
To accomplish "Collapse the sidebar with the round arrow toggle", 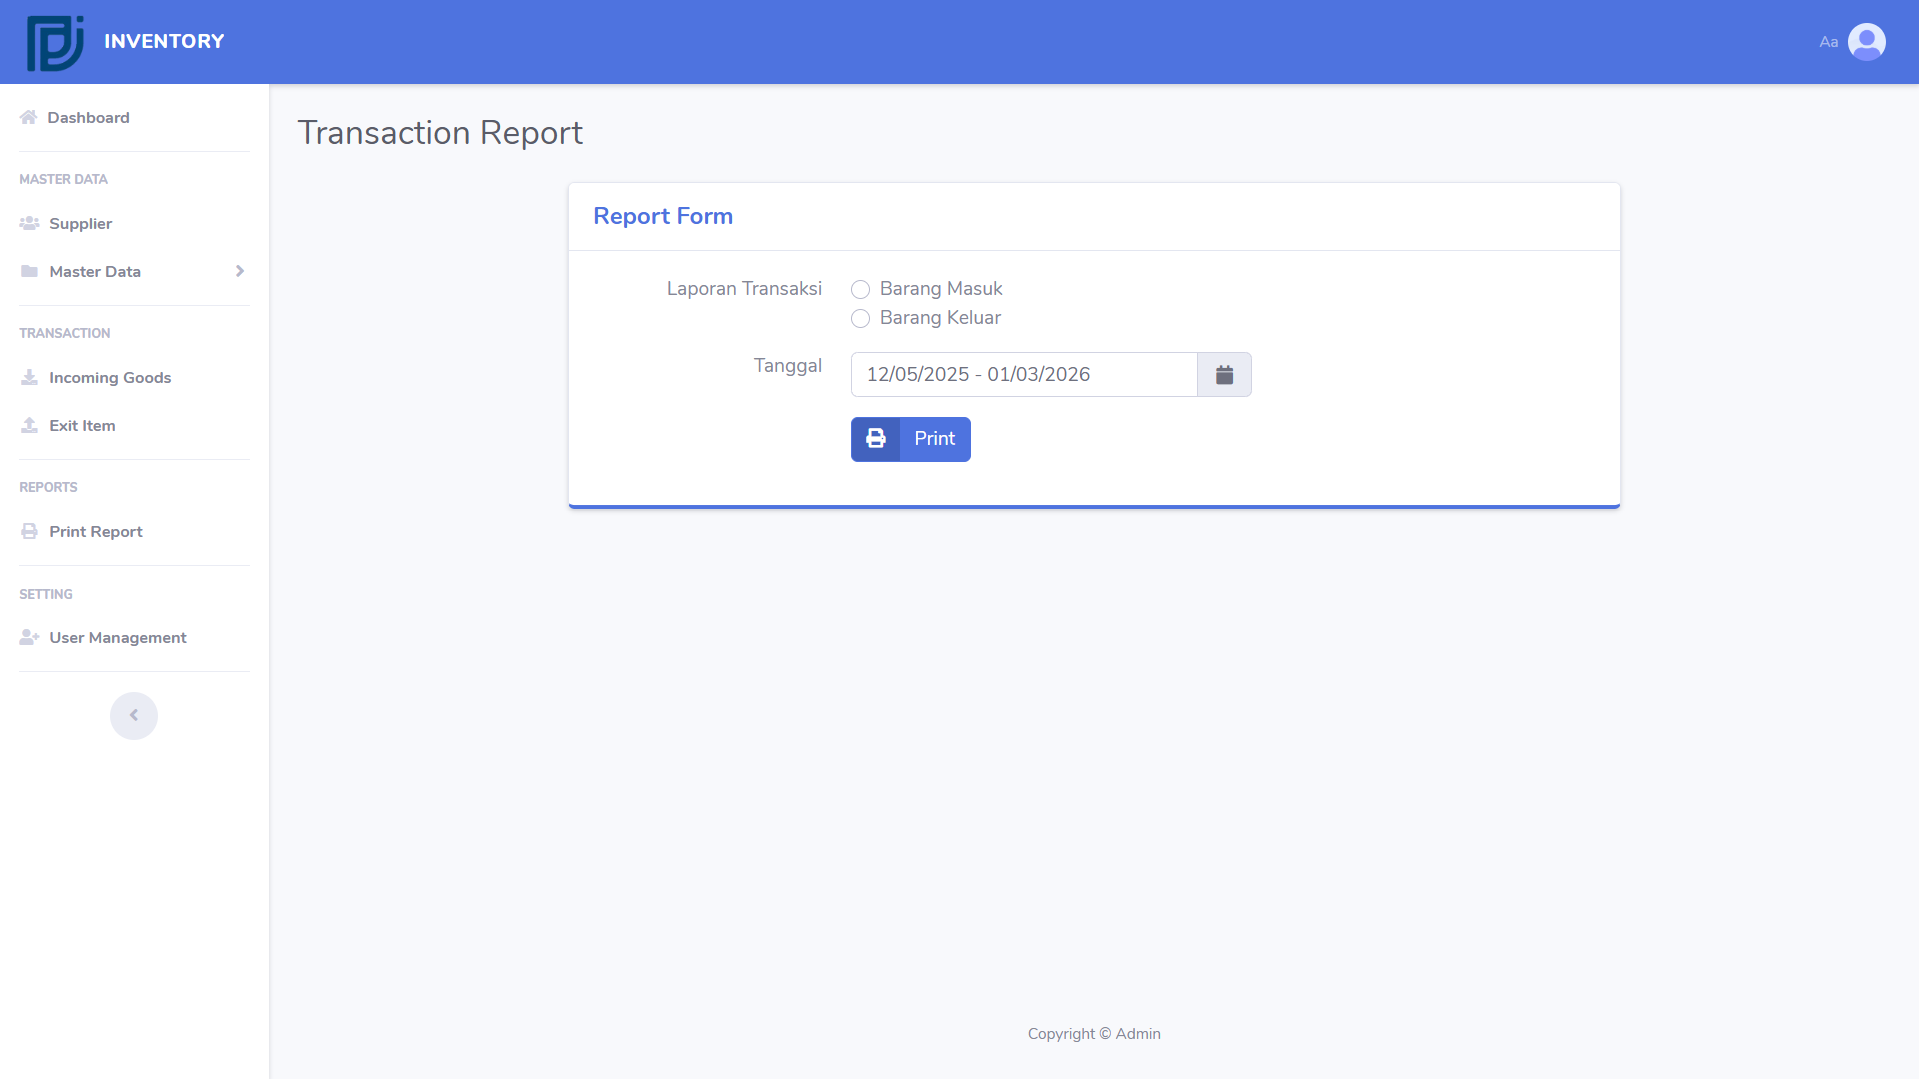I will pyautogui.click(x=134, y=716).
